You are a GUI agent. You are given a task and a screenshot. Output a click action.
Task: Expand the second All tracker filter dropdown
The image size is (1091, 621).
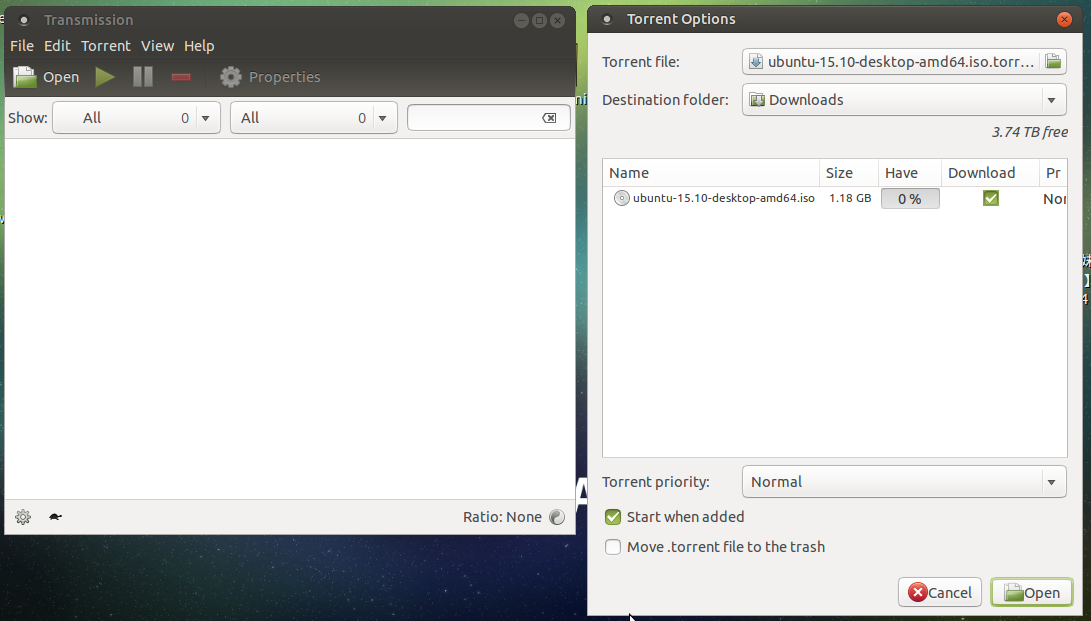(314, 118)
